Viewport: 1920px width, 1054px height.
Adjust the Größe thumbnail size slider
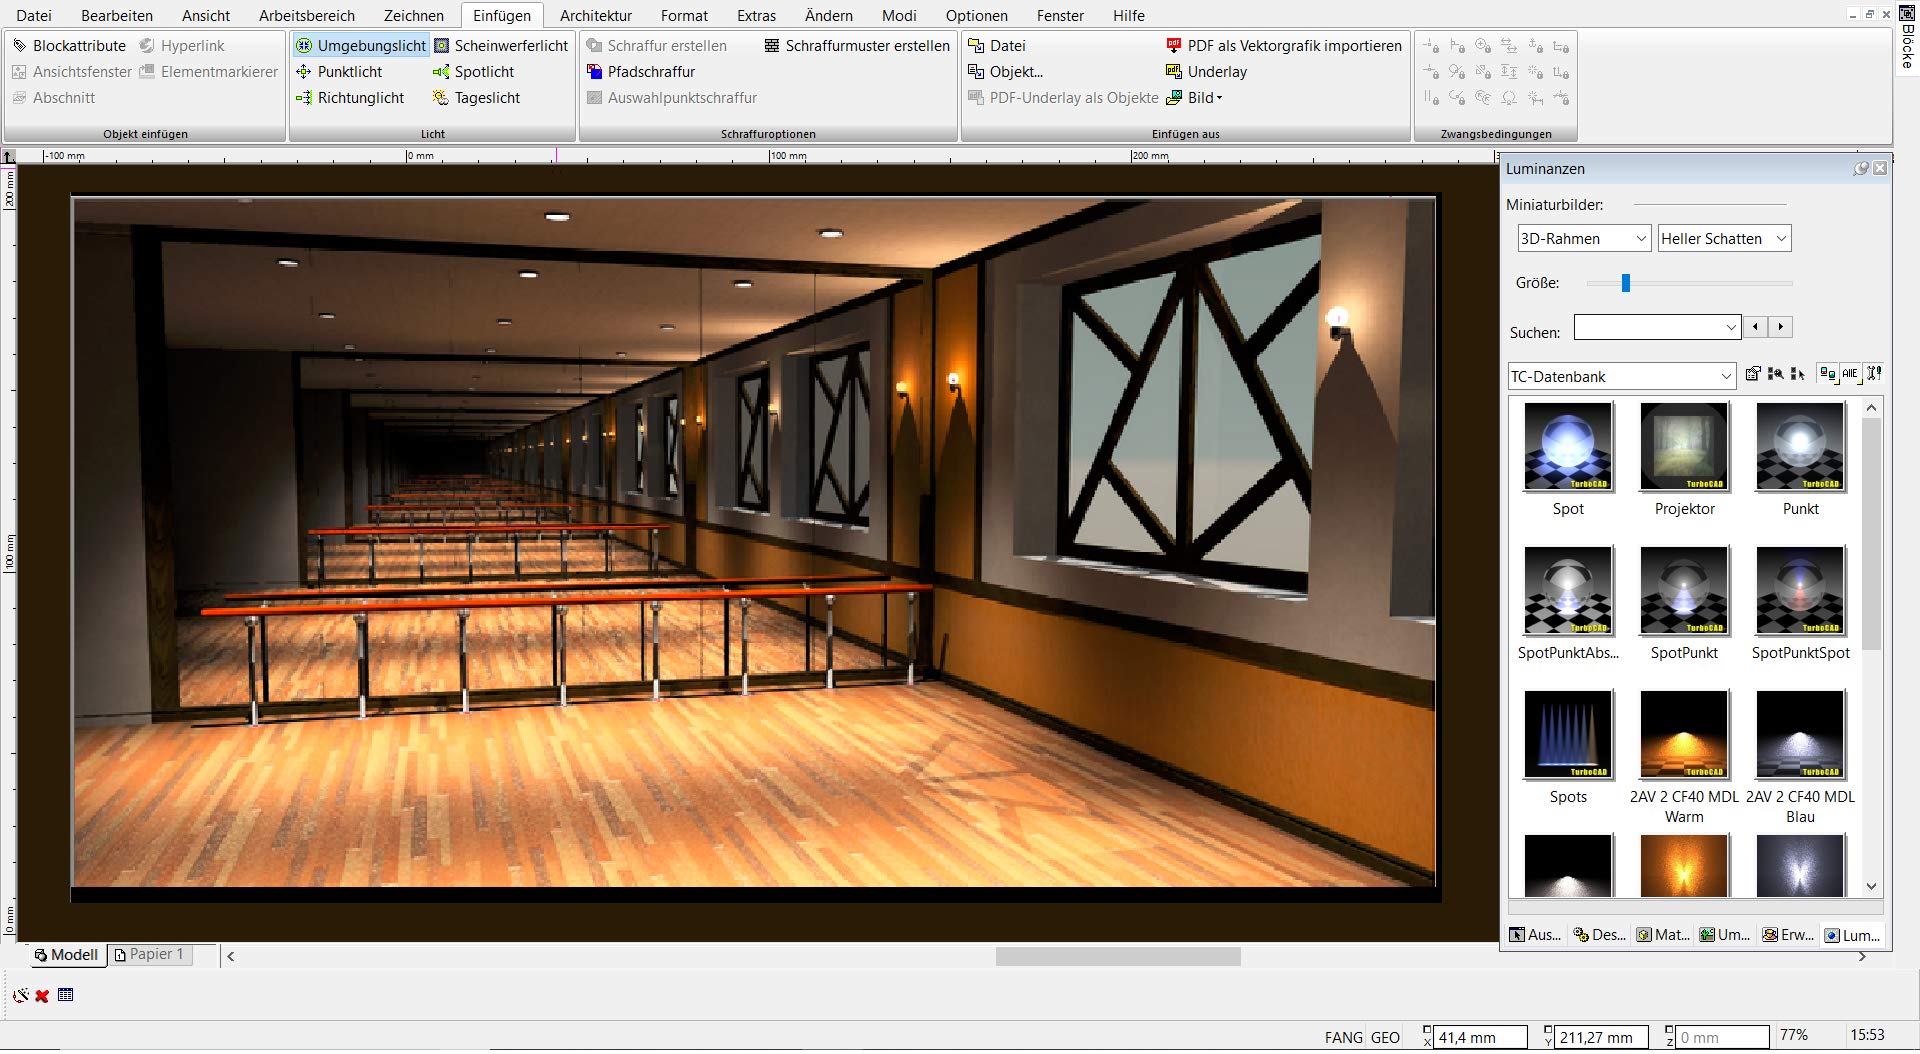[x=1626, y=283]
